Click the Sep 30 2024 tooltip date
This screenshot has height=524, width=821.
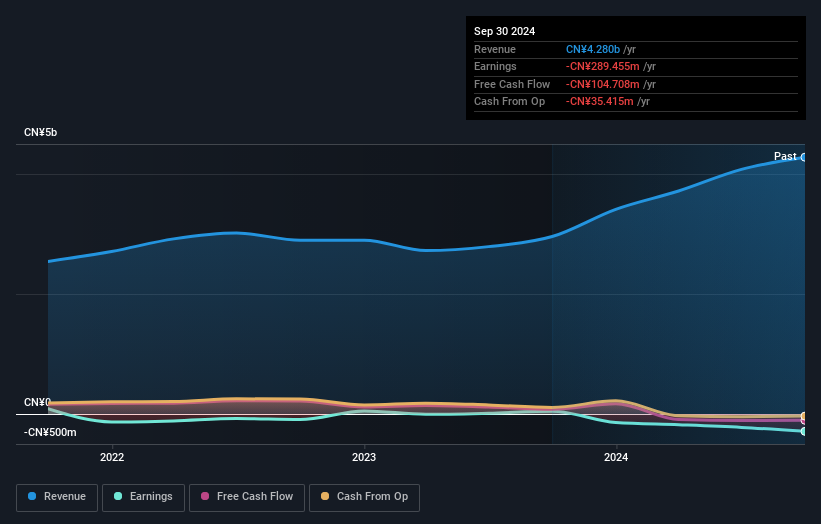coord(504,31)
